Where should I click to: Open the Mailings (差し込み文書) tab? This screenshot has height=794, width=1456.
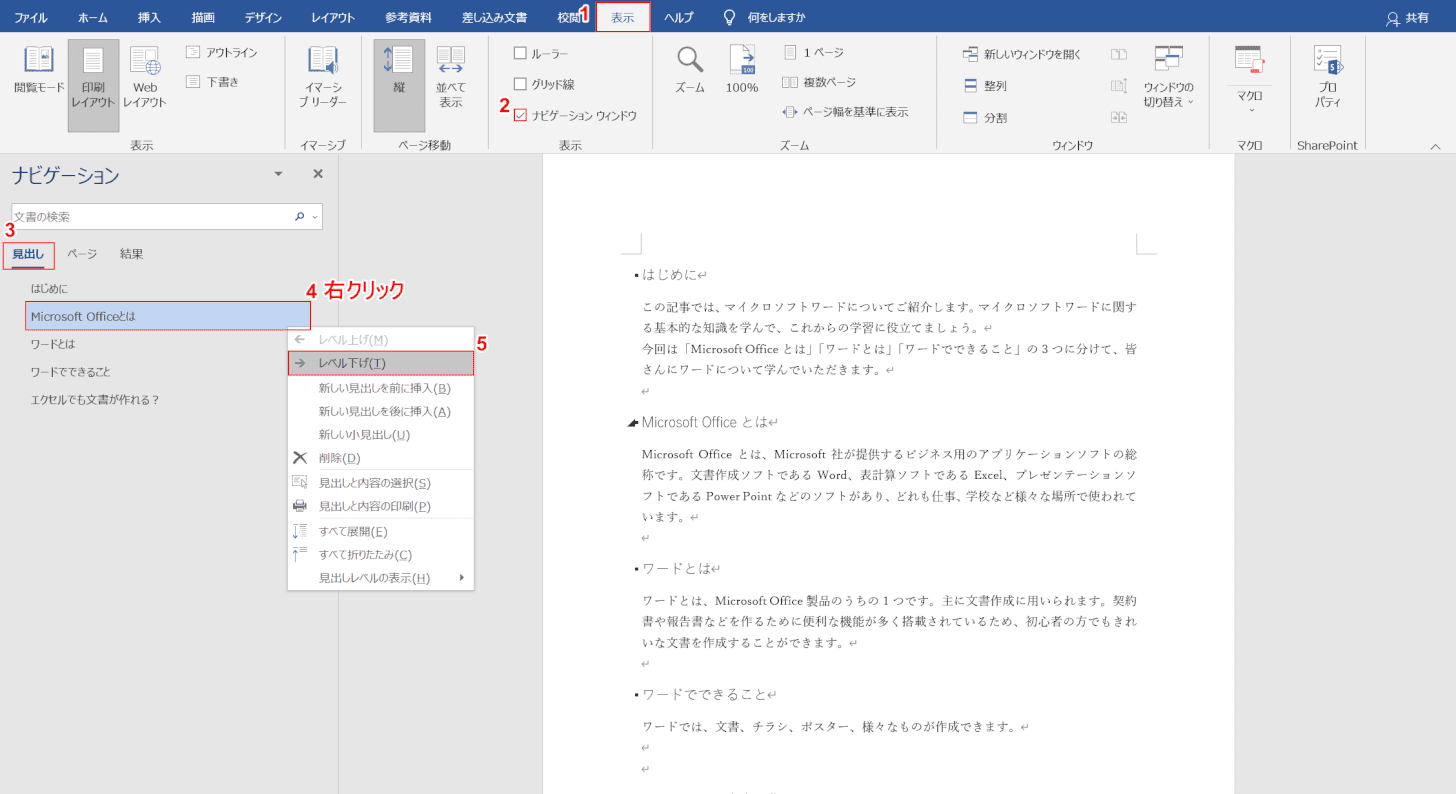click(494, 18)
